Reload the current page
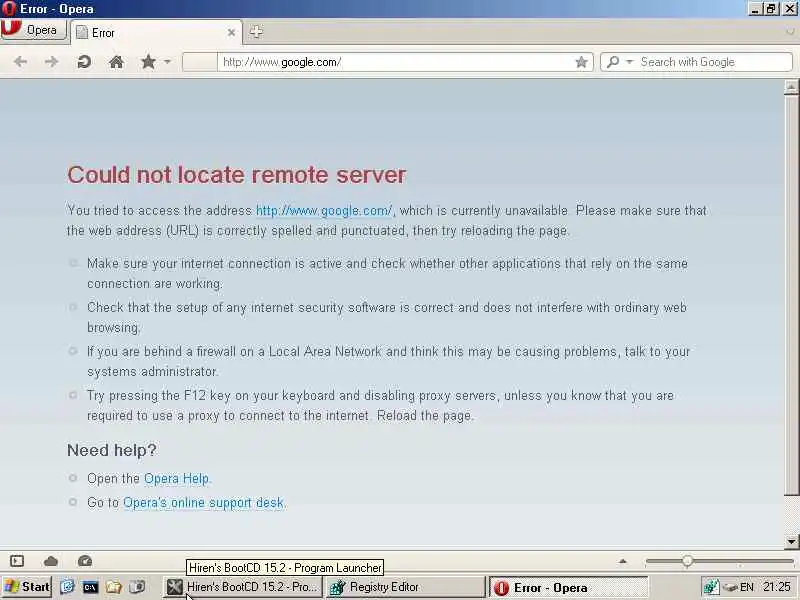This screenshot has height=600, width=800. [x=84, y=62]
